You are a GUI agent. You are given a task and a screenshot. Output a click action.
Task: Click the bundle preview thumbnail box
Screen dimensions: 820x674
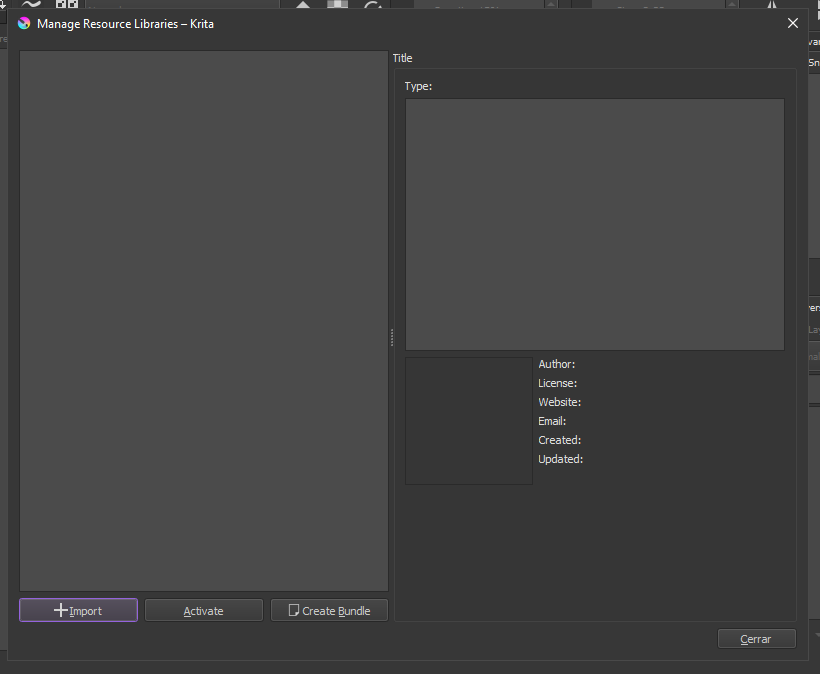click(468, 421)
